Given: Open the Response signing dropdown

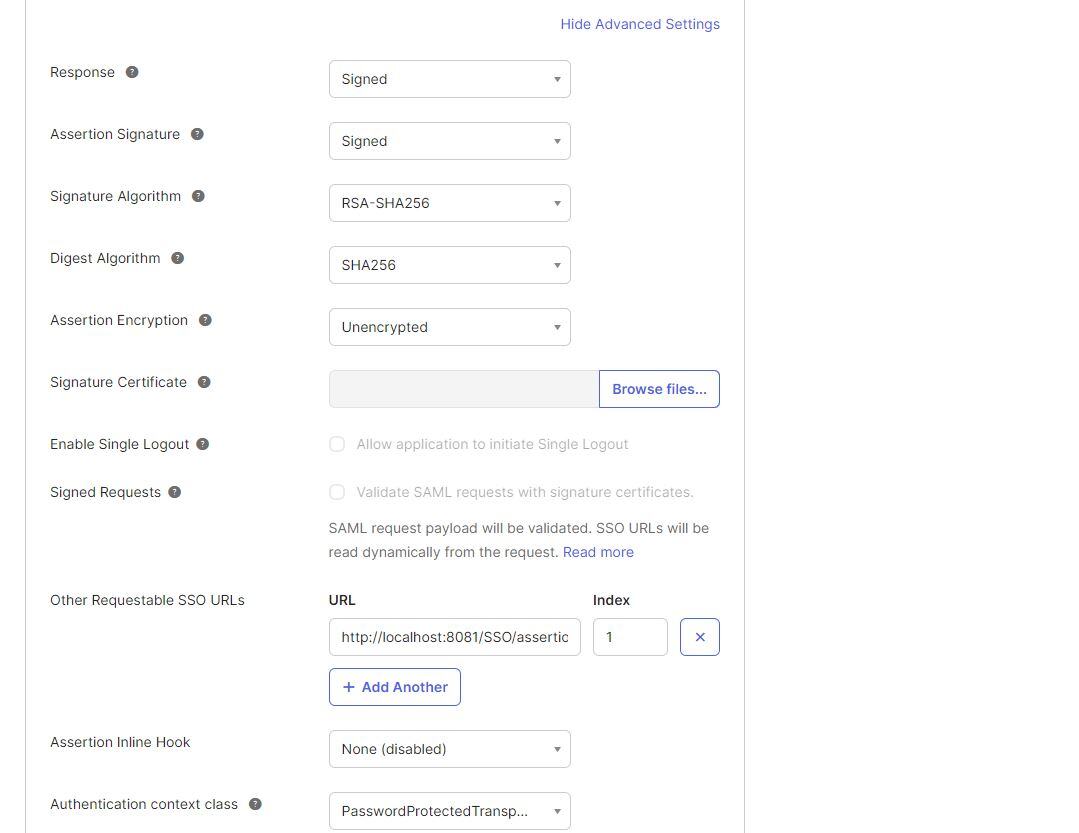Looking at the screenshot, I should [x=449, y=79].
